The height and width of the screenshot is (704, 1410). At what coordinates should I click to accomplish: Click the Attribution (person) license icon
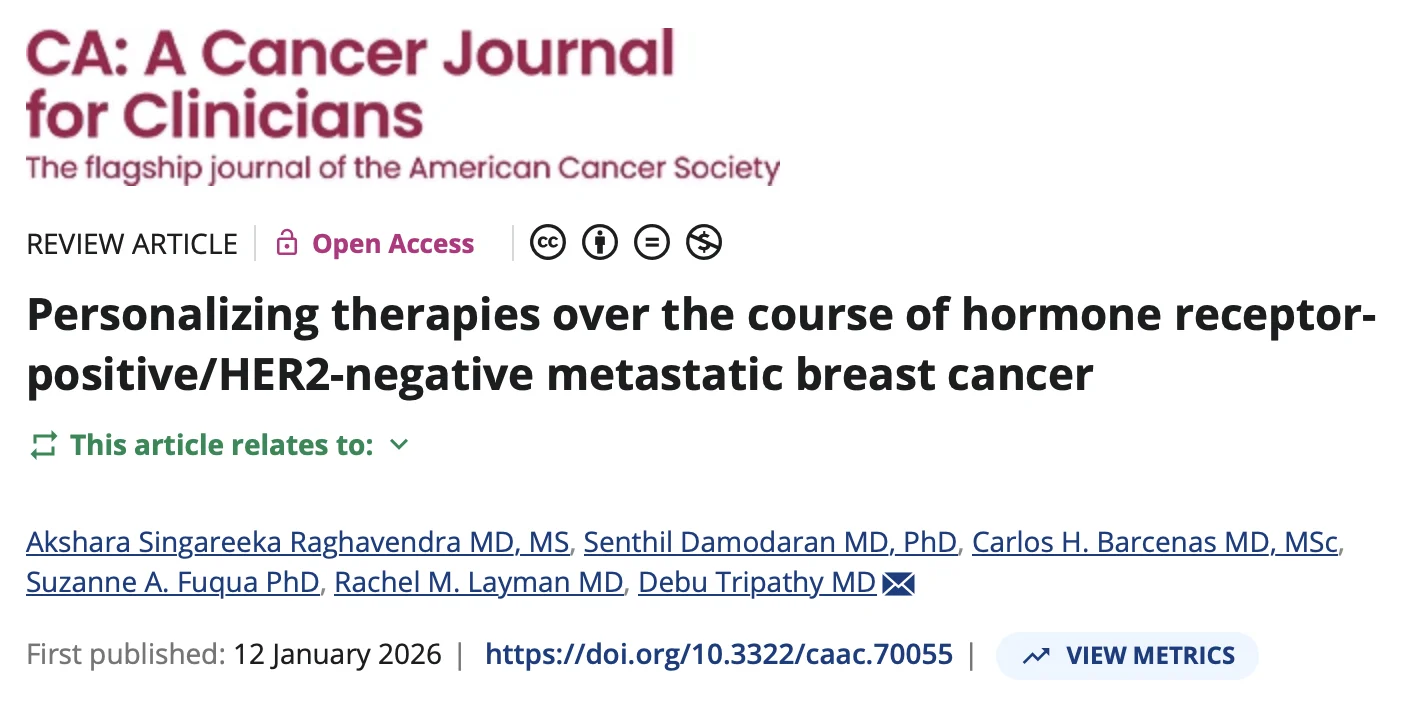click(599, 242)
